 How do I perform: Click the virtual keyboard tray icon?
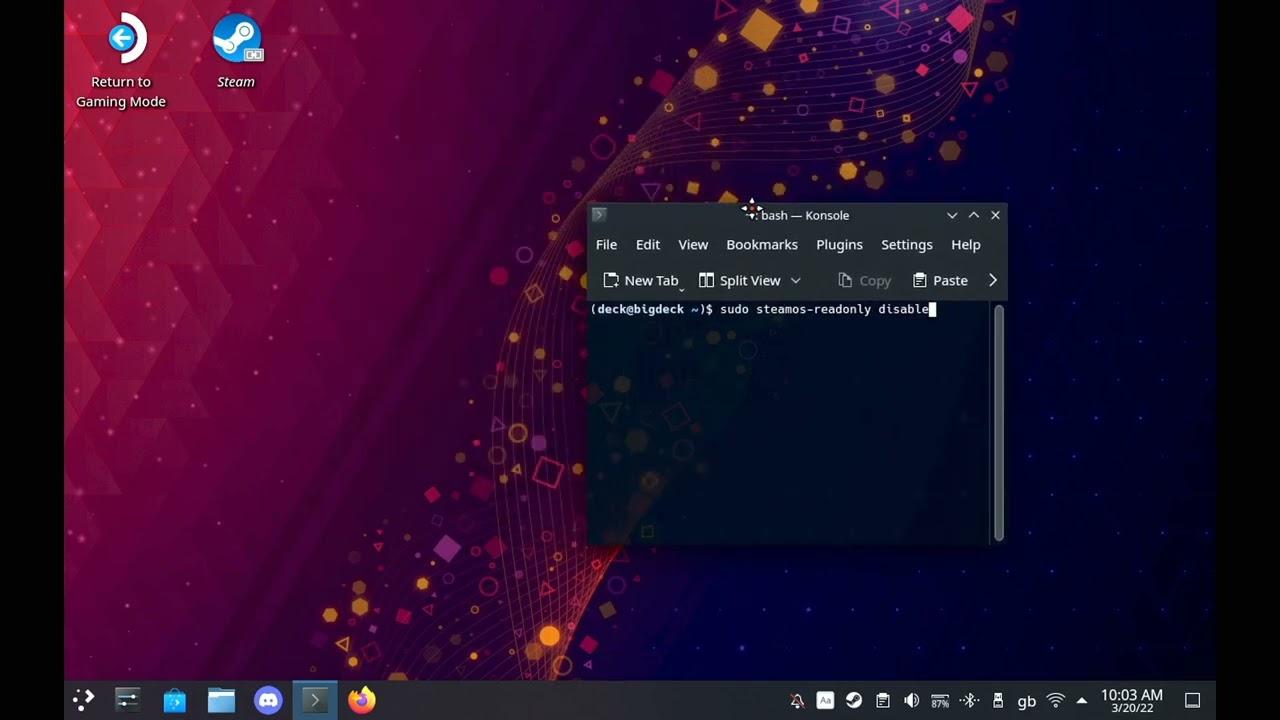click(825, 701)
